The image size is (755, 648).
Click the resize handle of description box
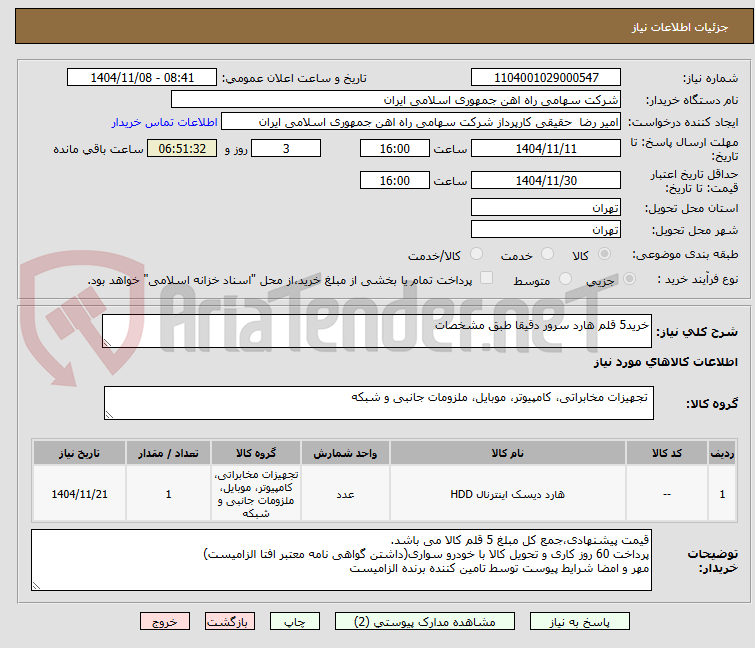pyautogui.click(x=107, y=342)
